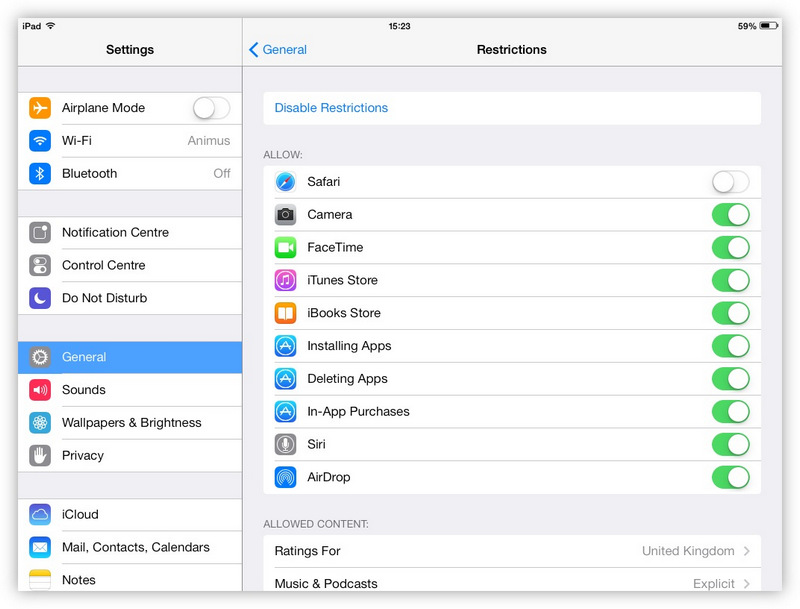Screen dimensions: 800x609
Task: Tap the Bluetooth icon in sidebar
Action: pos(40,173)
